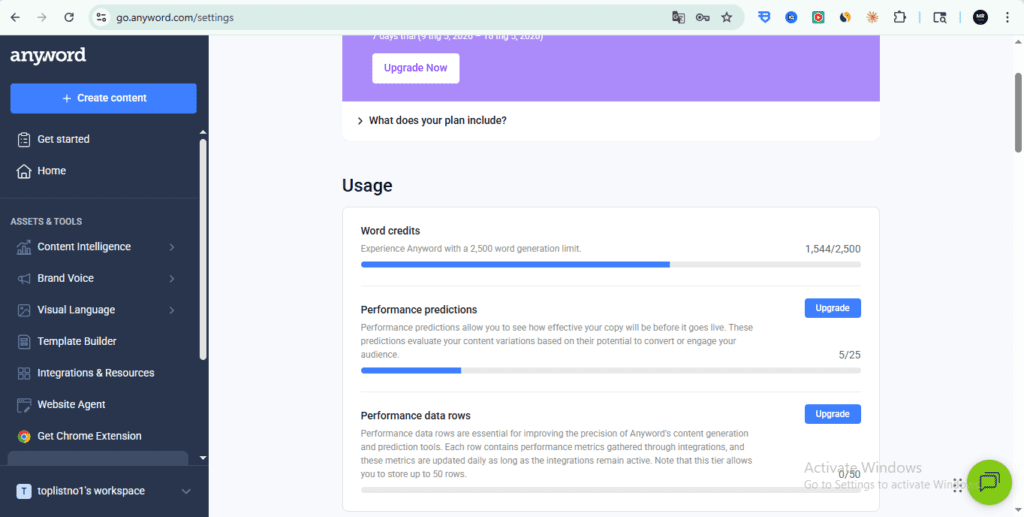Open Integrations & Resources

[x=96, y=373]
